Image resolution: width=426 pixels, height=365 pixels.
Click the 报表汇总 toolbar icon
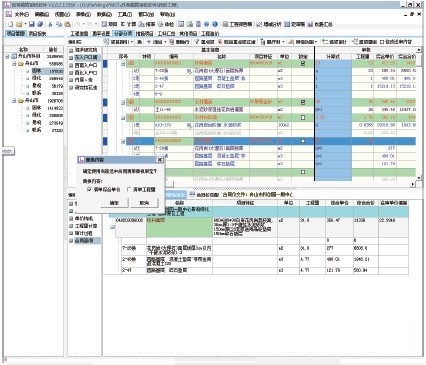click(310, 24)
